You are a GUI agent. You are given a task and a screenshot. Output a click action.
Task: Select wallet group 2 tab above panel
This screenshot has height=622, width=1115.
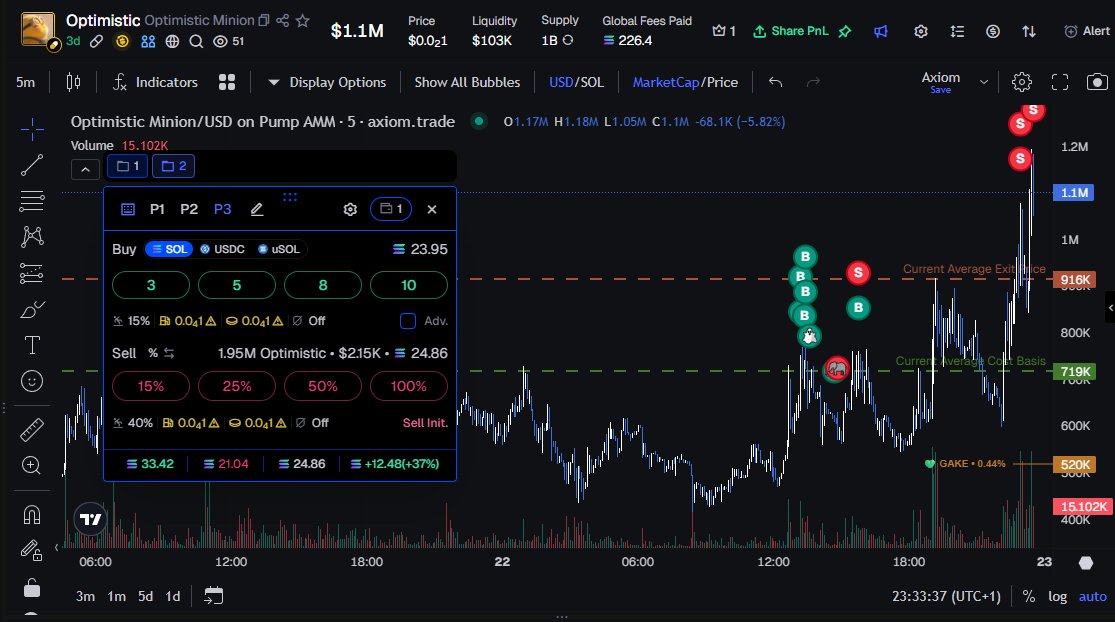click(x=174, y=166)
